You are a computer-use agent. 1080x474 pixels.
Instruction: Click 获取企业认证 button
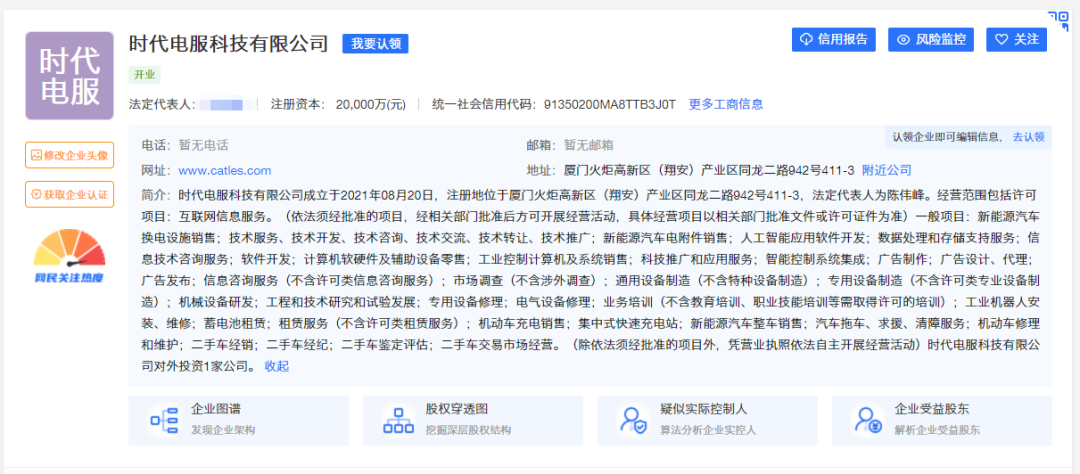click(x=70, y=194)
